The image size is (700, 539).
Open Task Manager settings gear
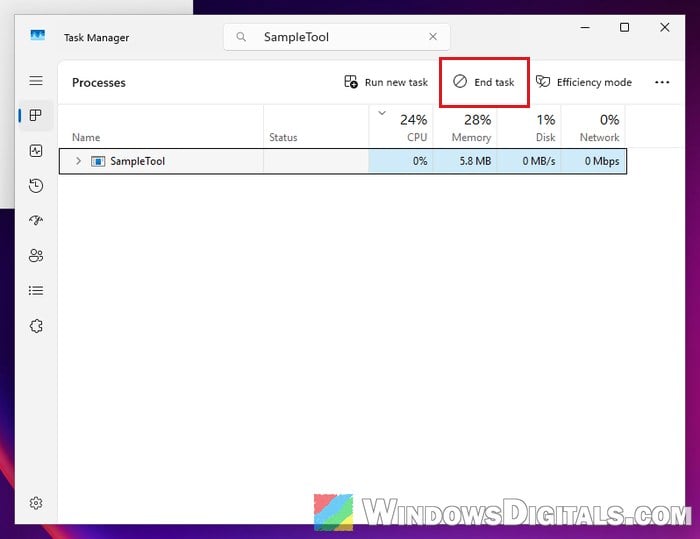(36, 503)
